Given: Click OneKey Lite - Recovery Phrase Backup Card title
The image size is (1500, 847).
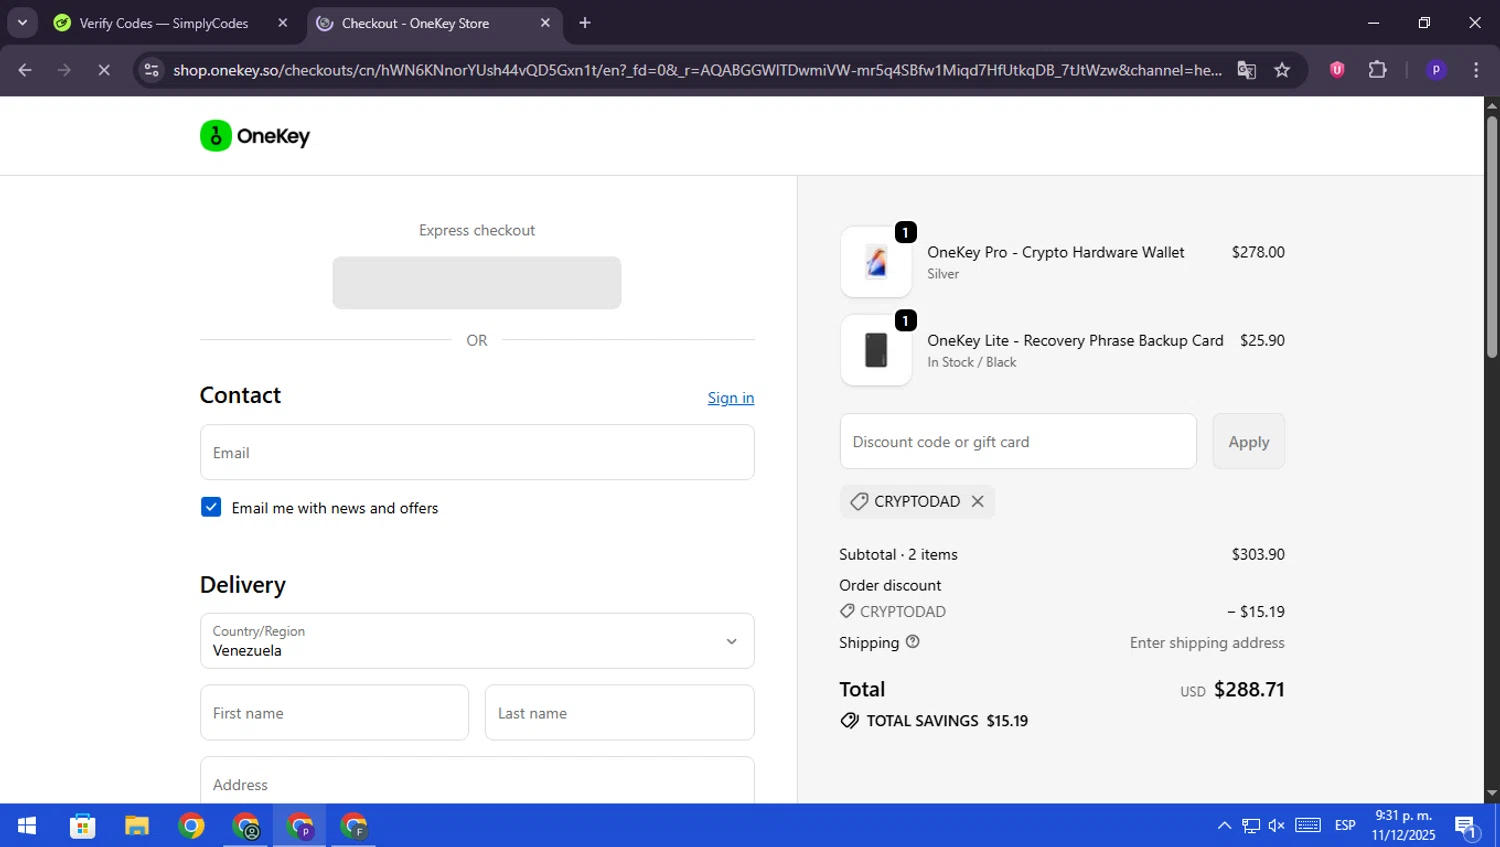Looking at the screenshot, I should pyautogui.click(x=1075, y=341).
